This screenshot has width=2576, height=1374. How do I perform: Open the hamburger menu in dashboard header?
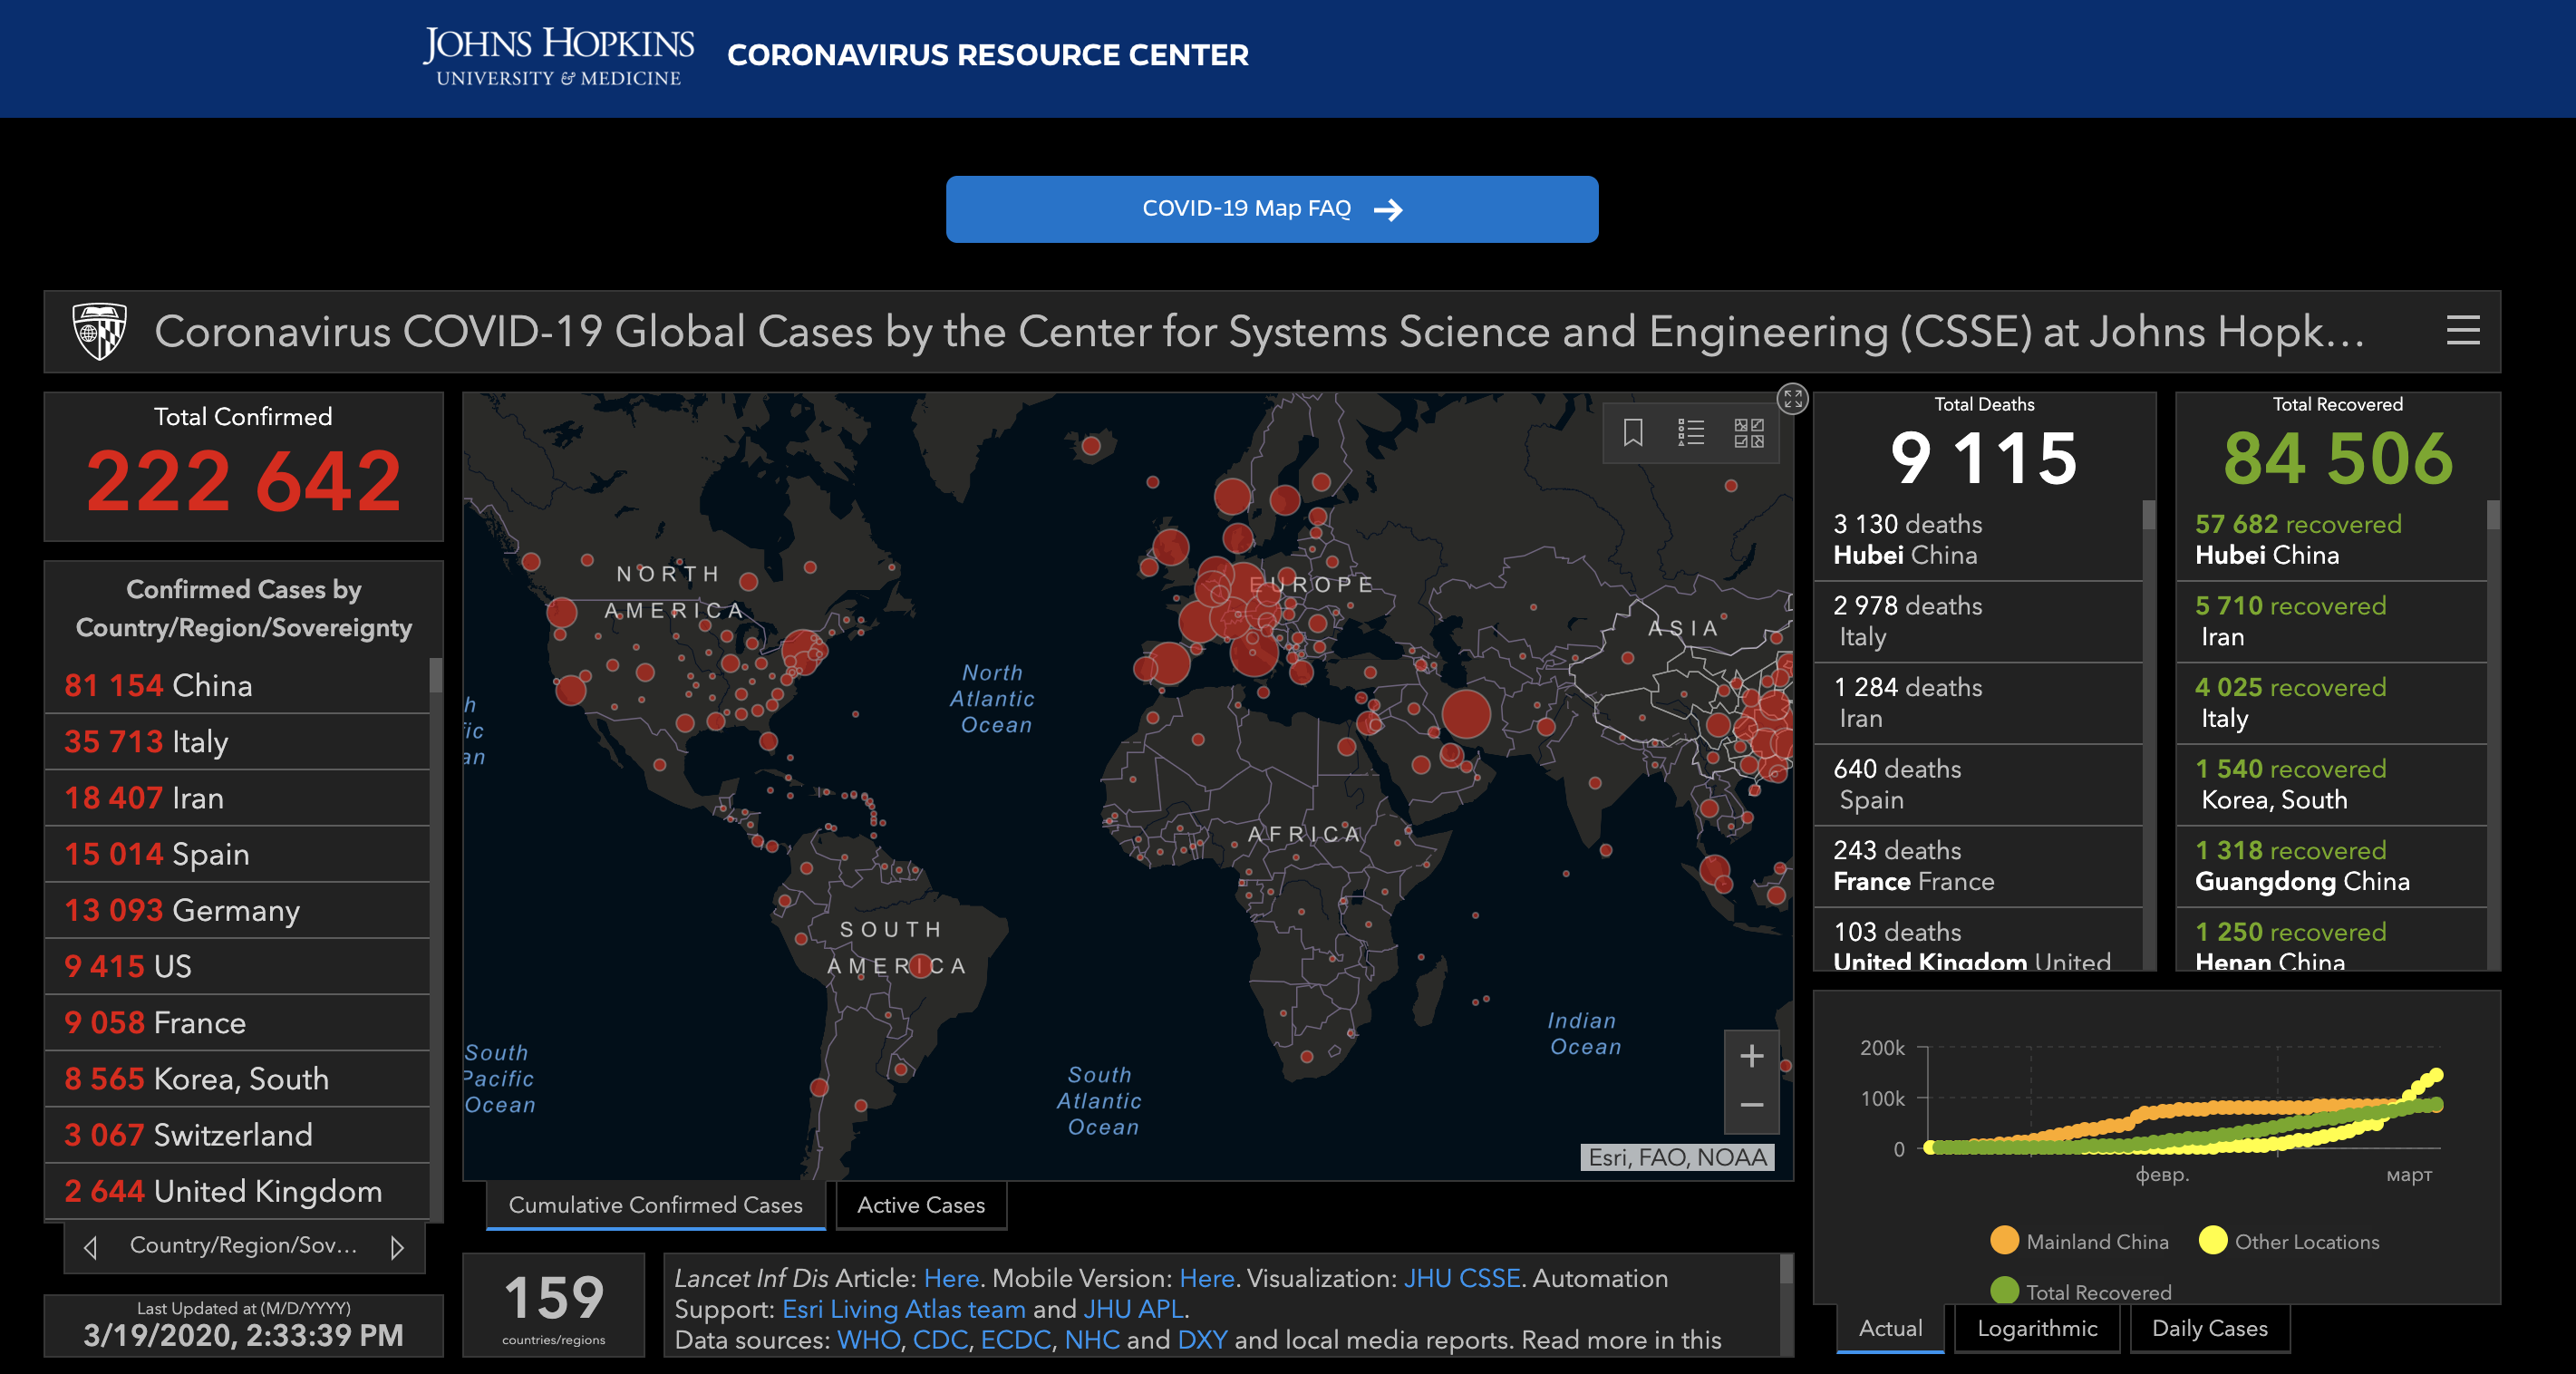2462,331
